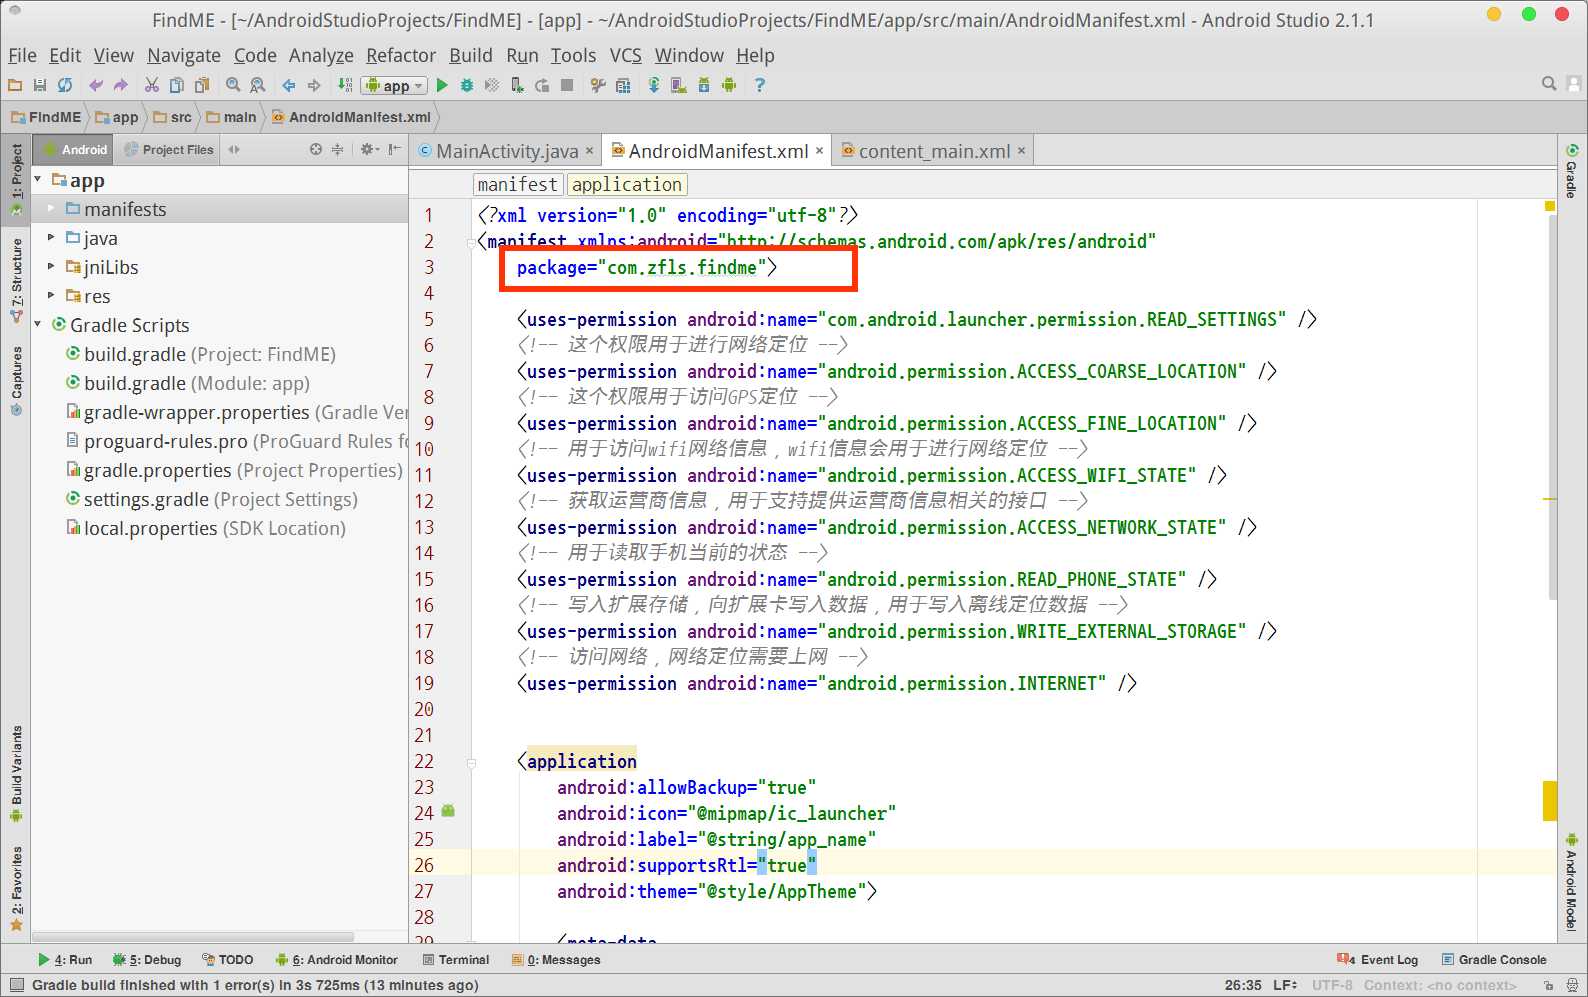Open the app run configuration dropdown

(x=394, y=86)
